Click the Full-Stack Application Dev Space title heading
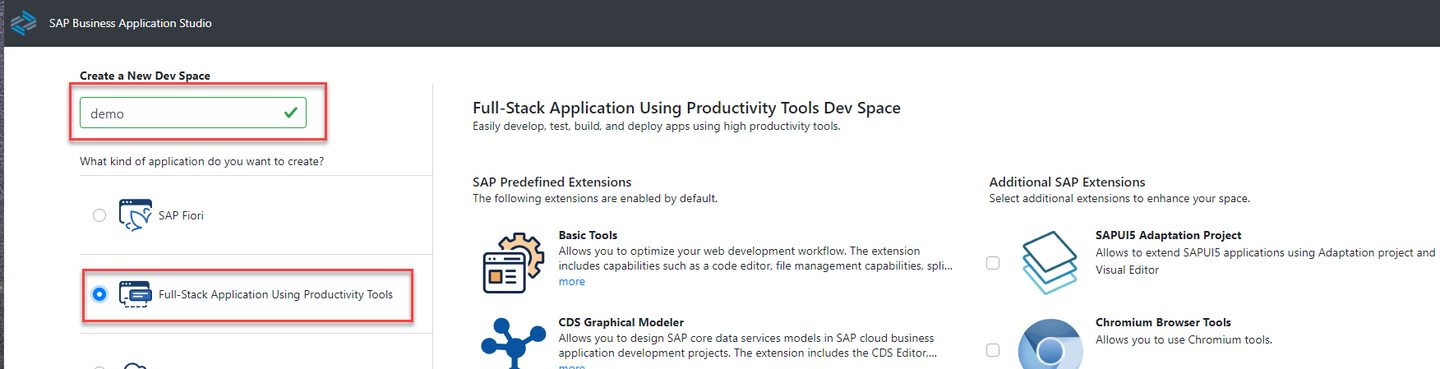The image size is (1440, 369). click(686, 107)
